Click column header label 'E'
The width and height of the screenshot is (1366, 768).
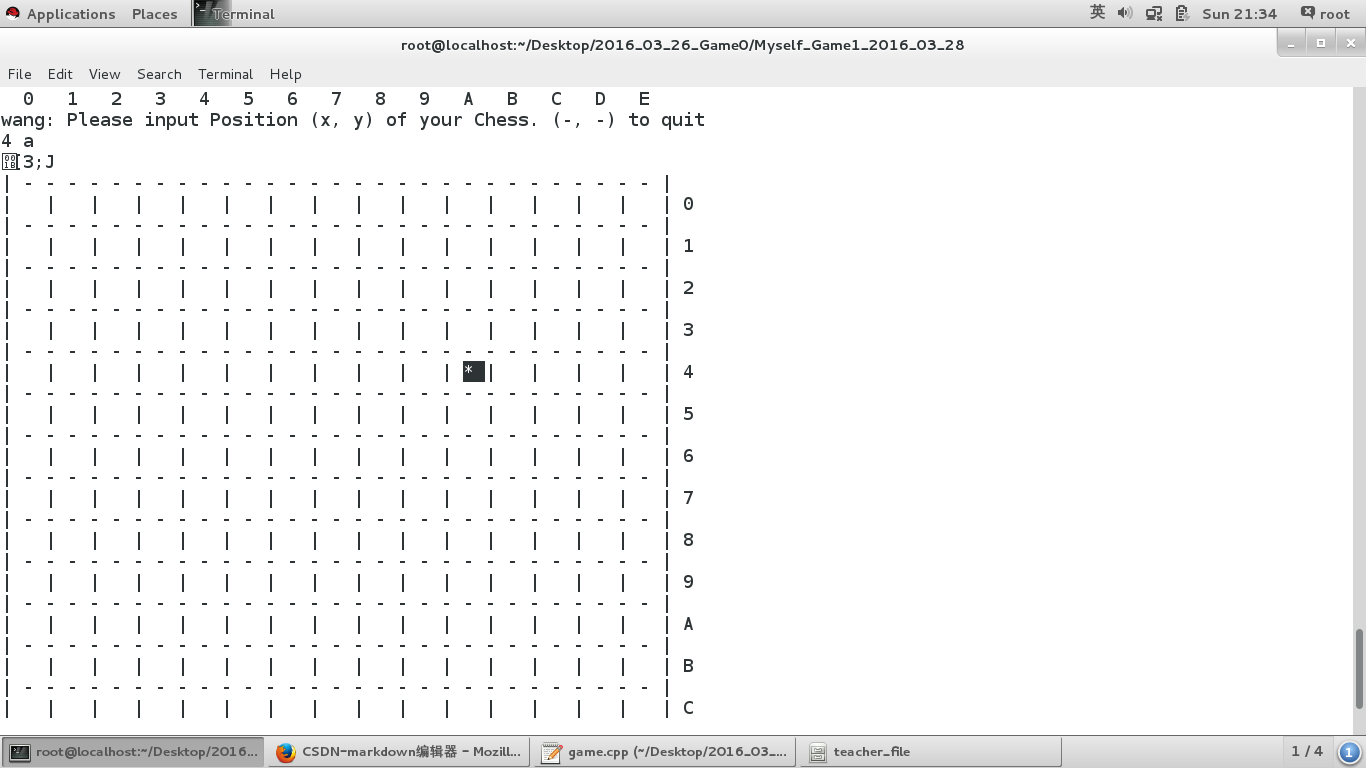tap(644, 99)
